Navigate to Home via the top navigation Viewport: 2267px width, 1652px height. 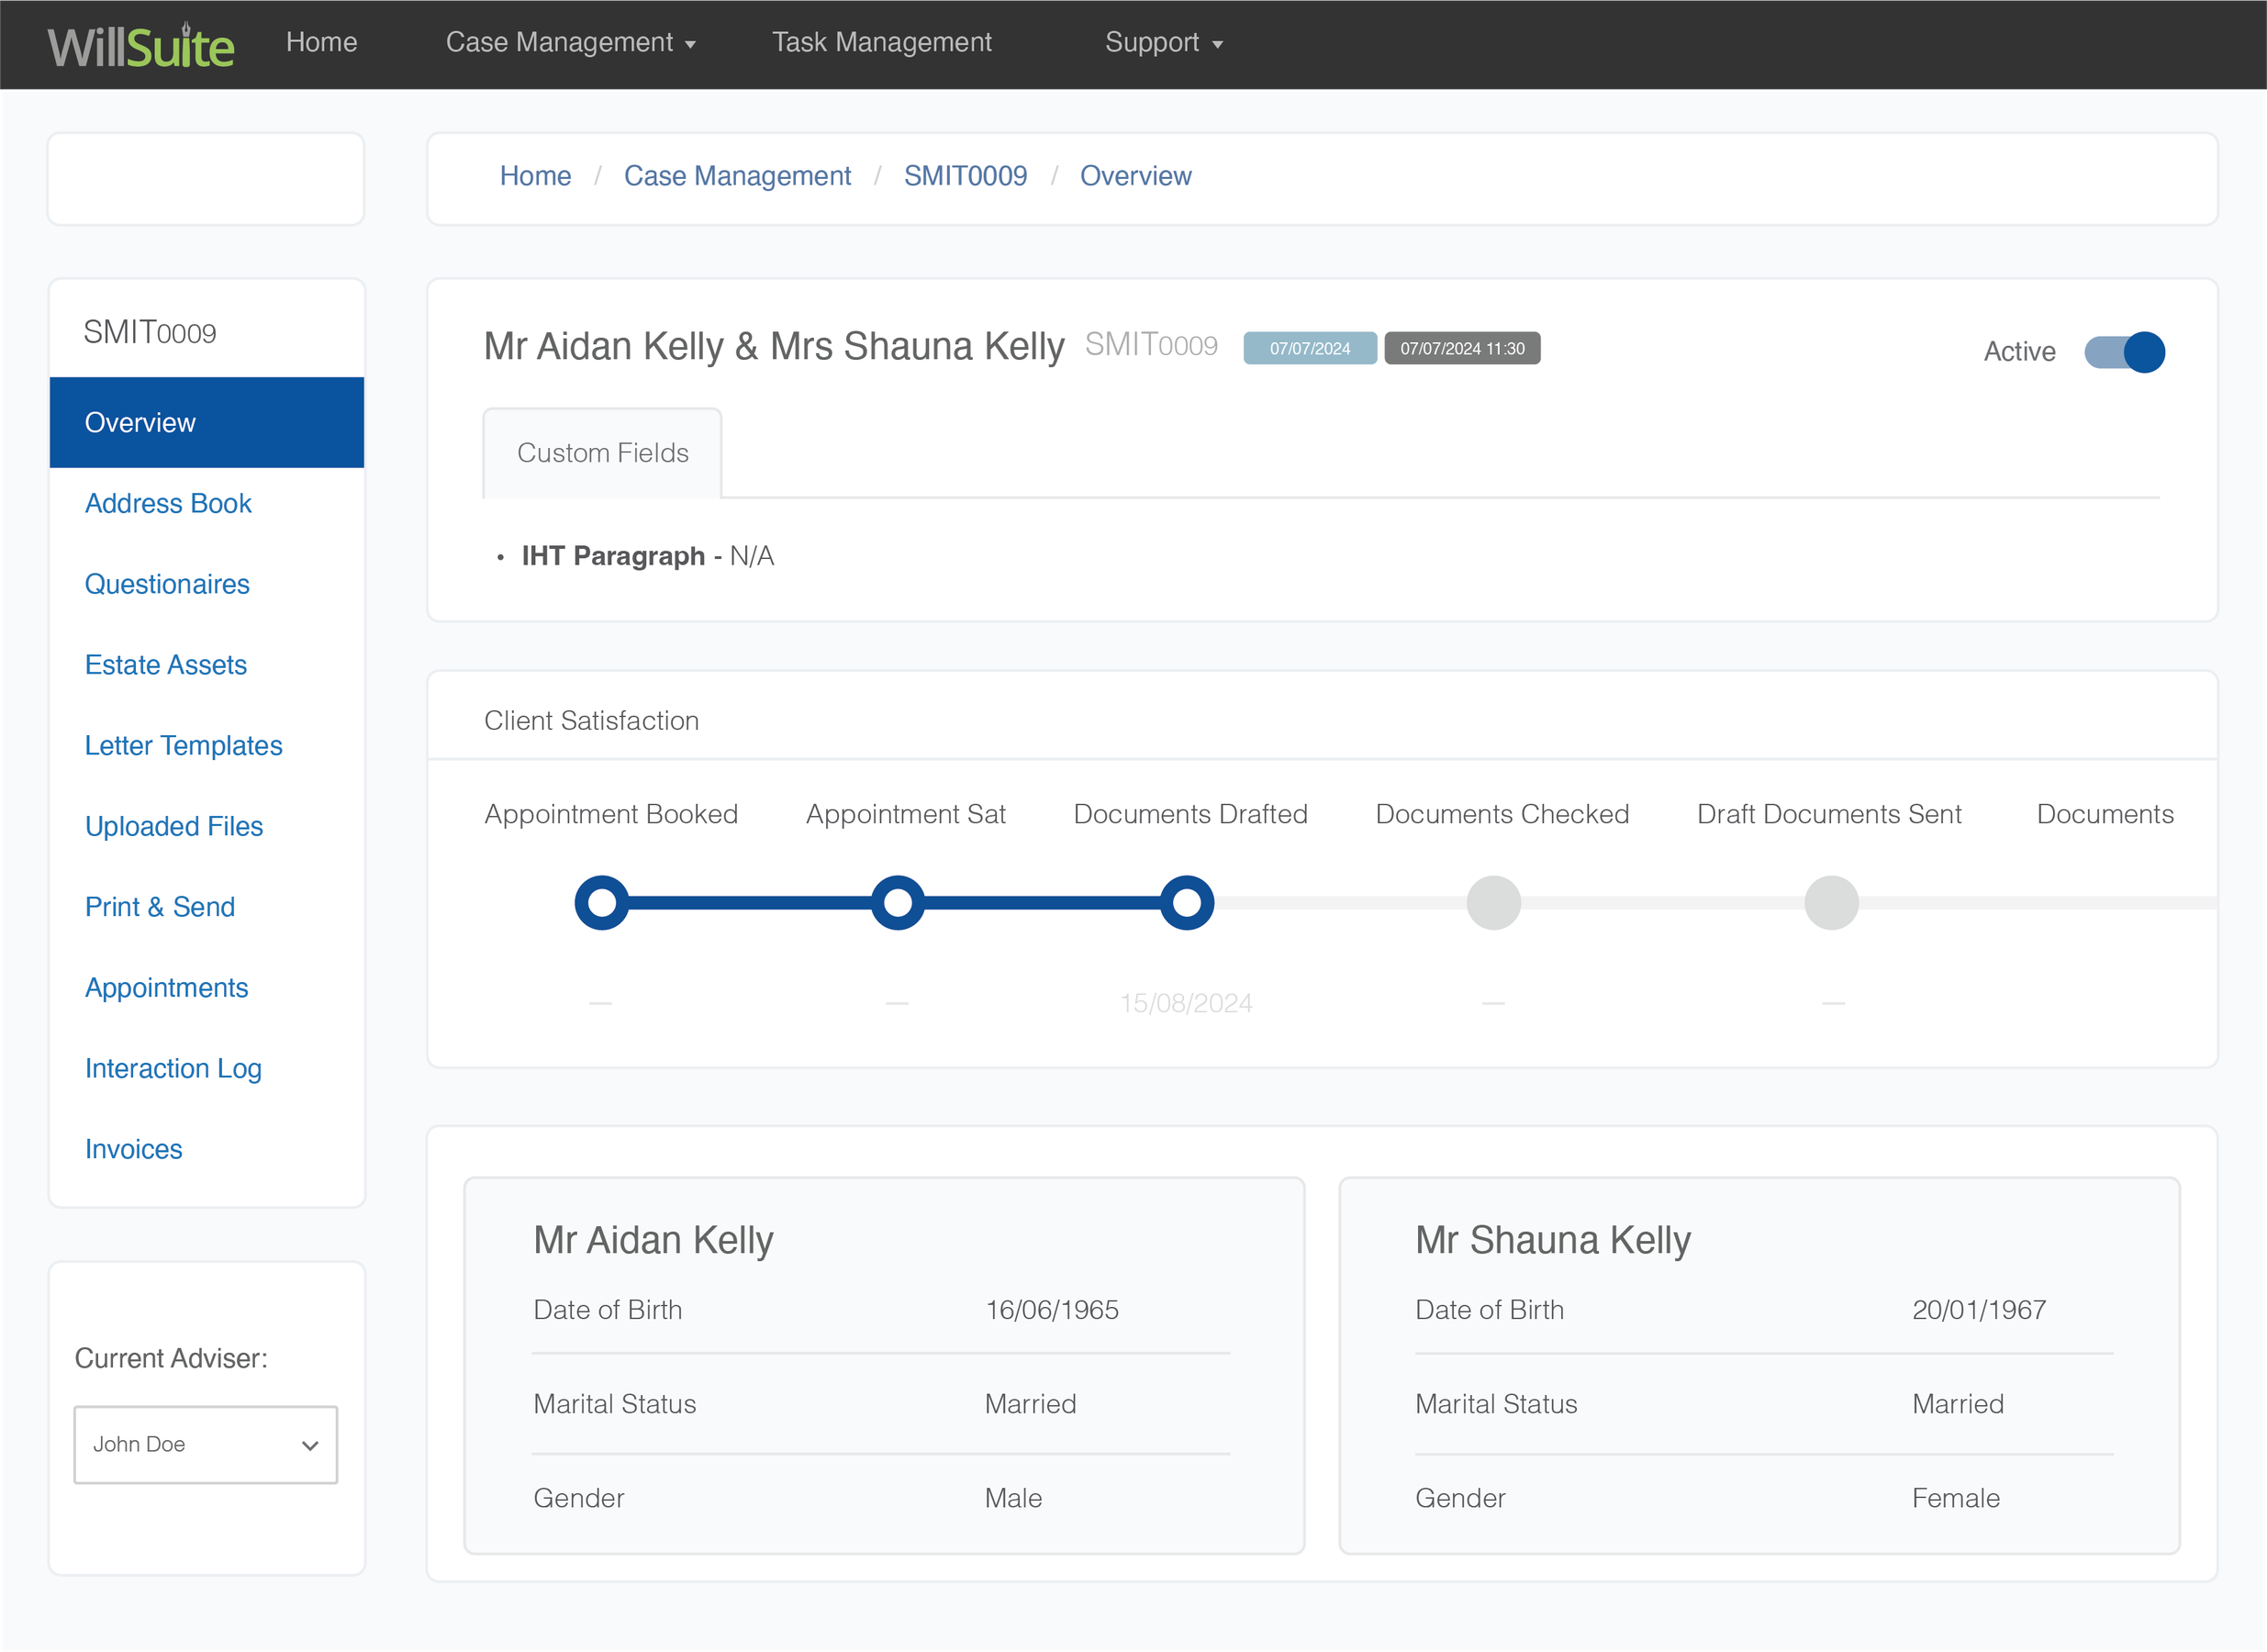(321, 42)
